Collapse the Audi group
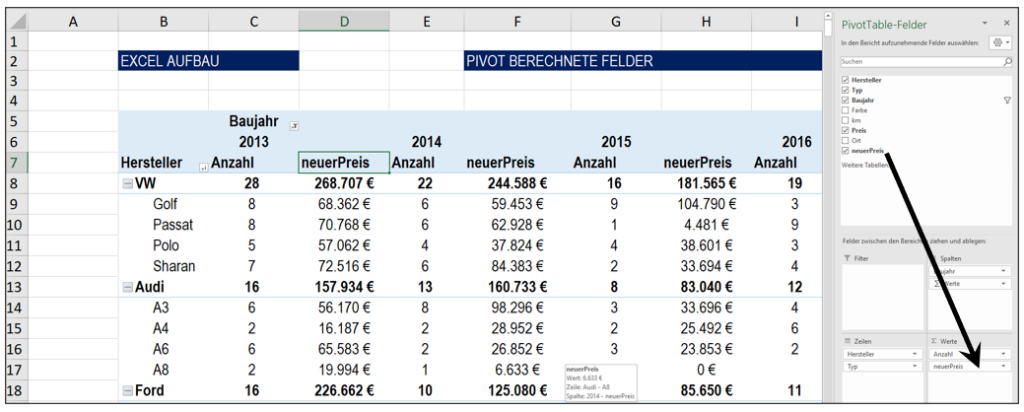 click(x=127, y=287)
